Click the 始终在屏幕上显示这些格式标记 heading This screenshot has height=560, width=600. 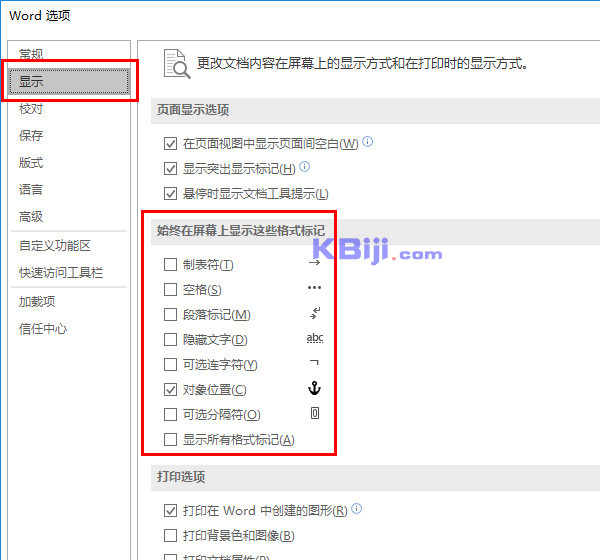point(241,231)
